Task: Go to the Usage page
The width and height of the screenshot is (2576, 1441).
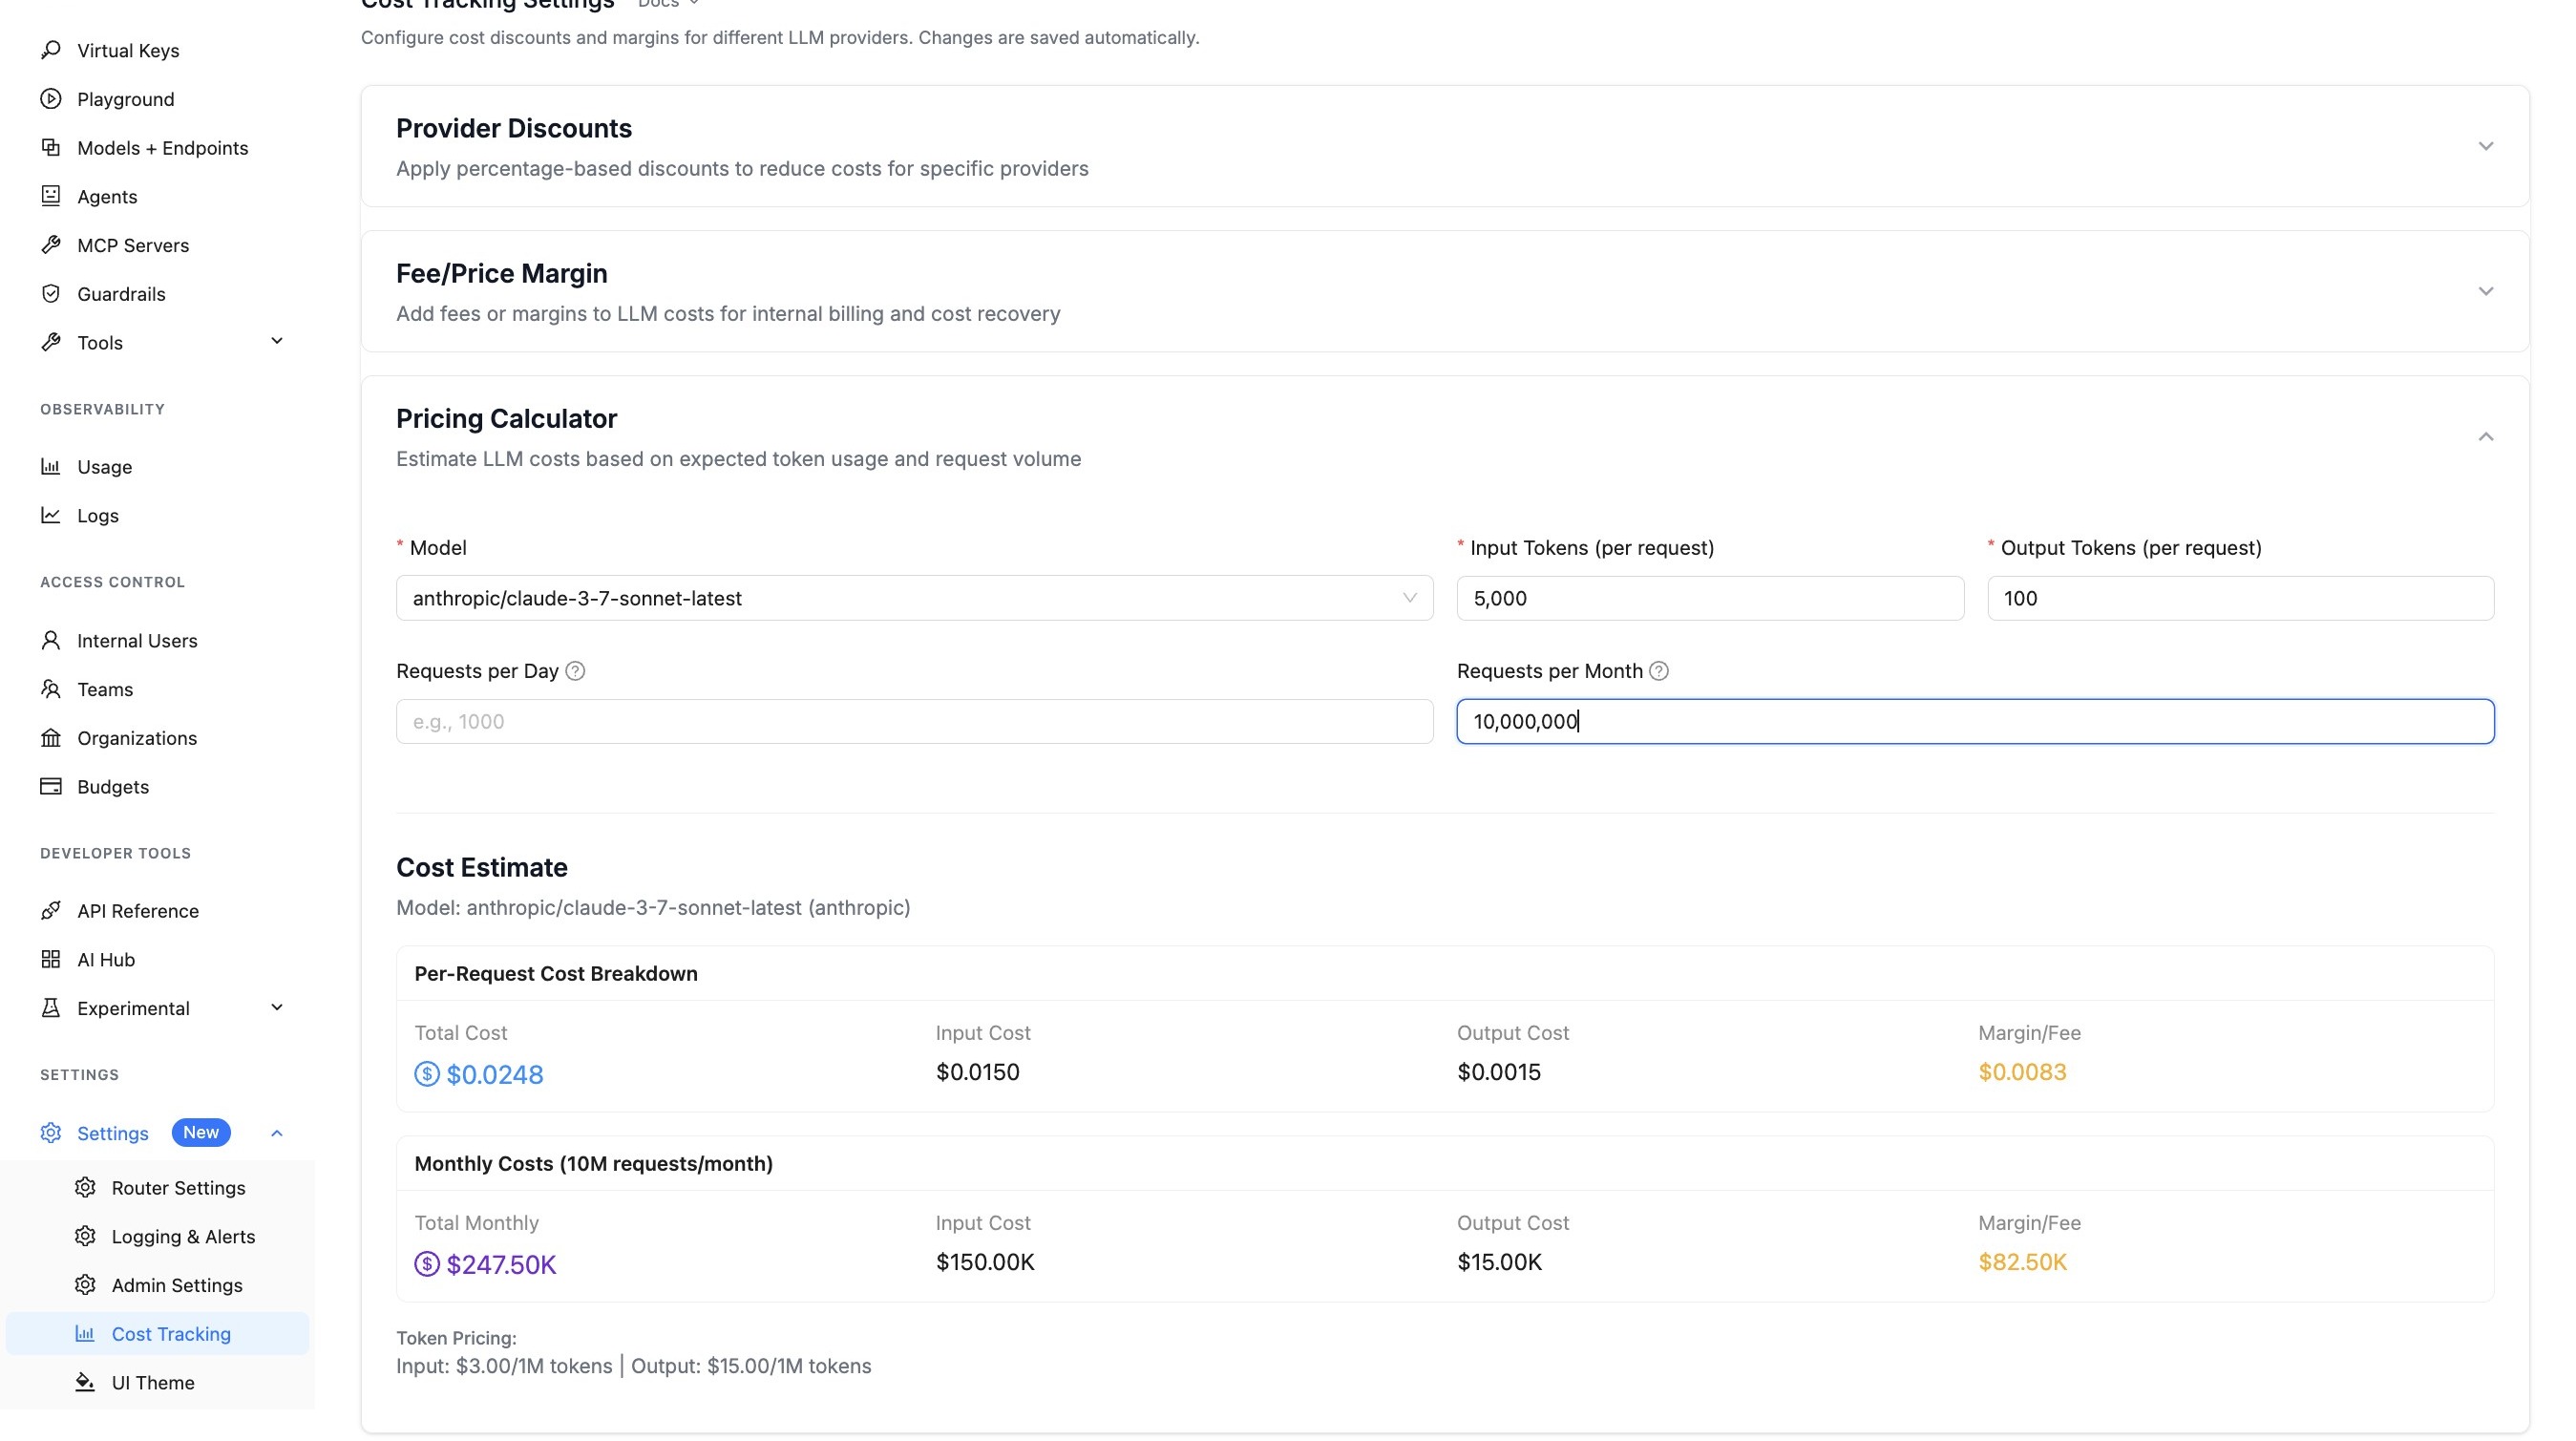Action: [x=104, y=467]
